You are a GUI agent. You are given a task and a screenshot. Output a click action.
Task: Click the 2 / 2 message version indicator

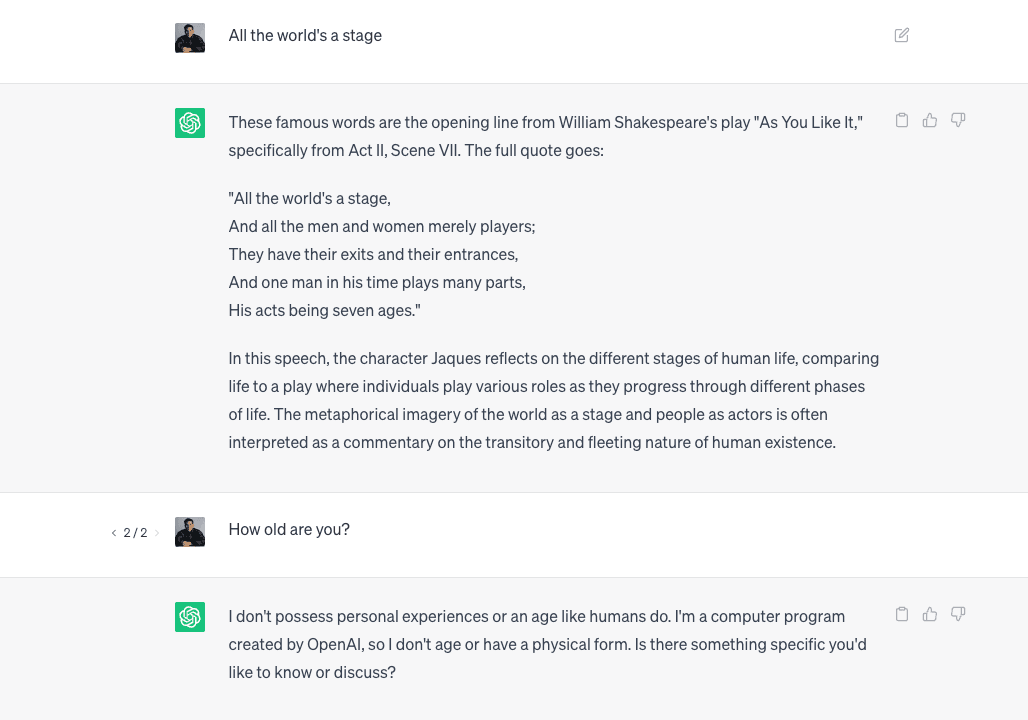click(135, 533)
